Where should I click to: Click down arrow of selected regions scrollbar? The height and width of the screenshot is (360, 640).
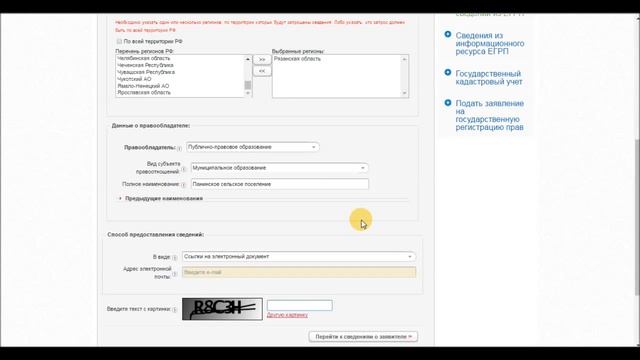pos(404,93)
